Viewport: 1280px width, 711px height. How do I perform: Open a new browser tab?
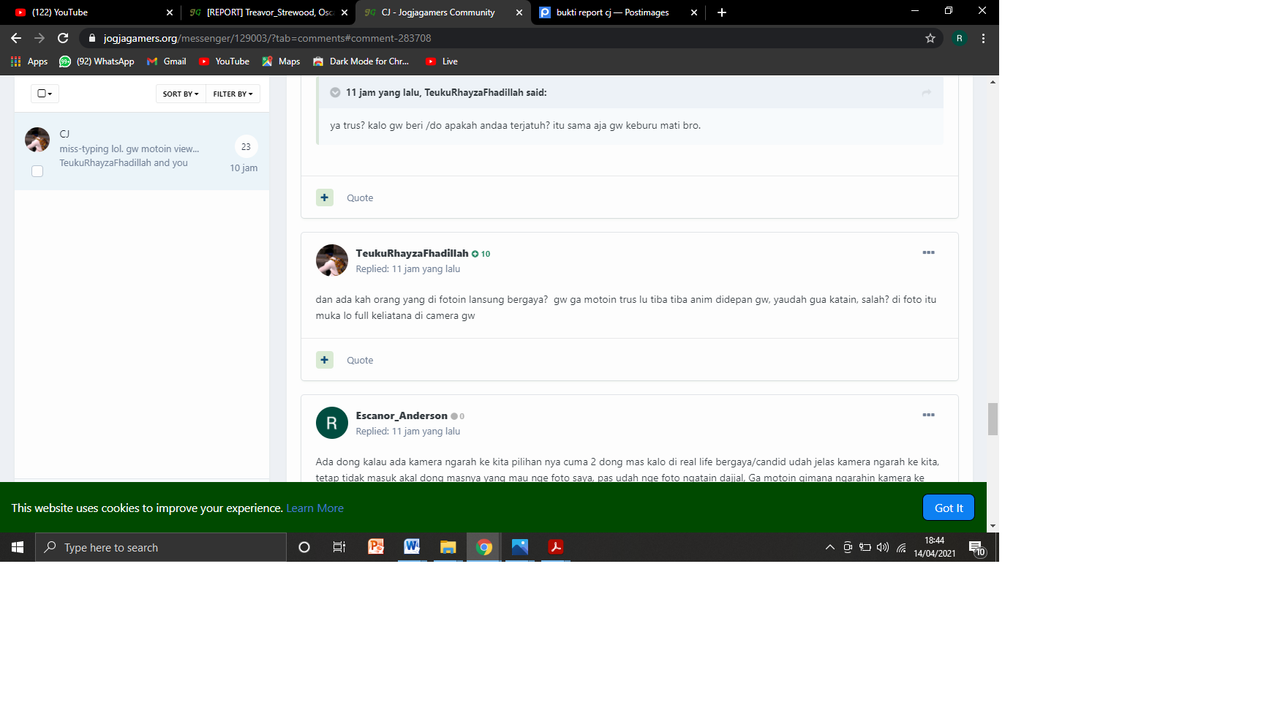(x=722, y=12)
